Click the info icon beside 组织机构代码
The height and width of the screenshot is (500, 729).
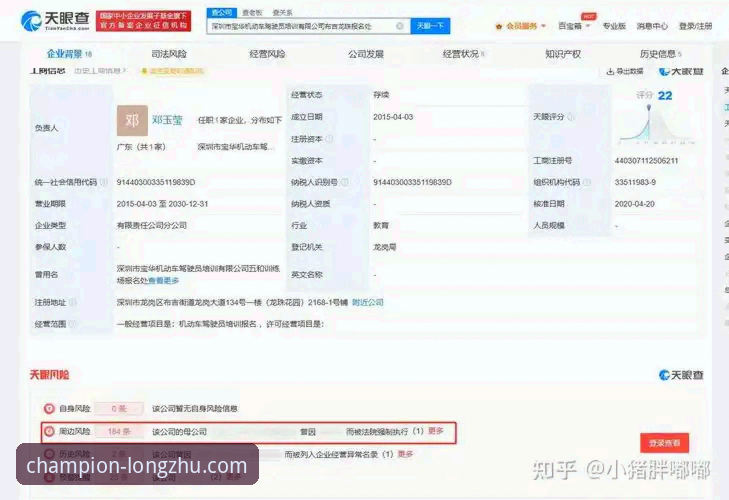click(x=587, y=182)
